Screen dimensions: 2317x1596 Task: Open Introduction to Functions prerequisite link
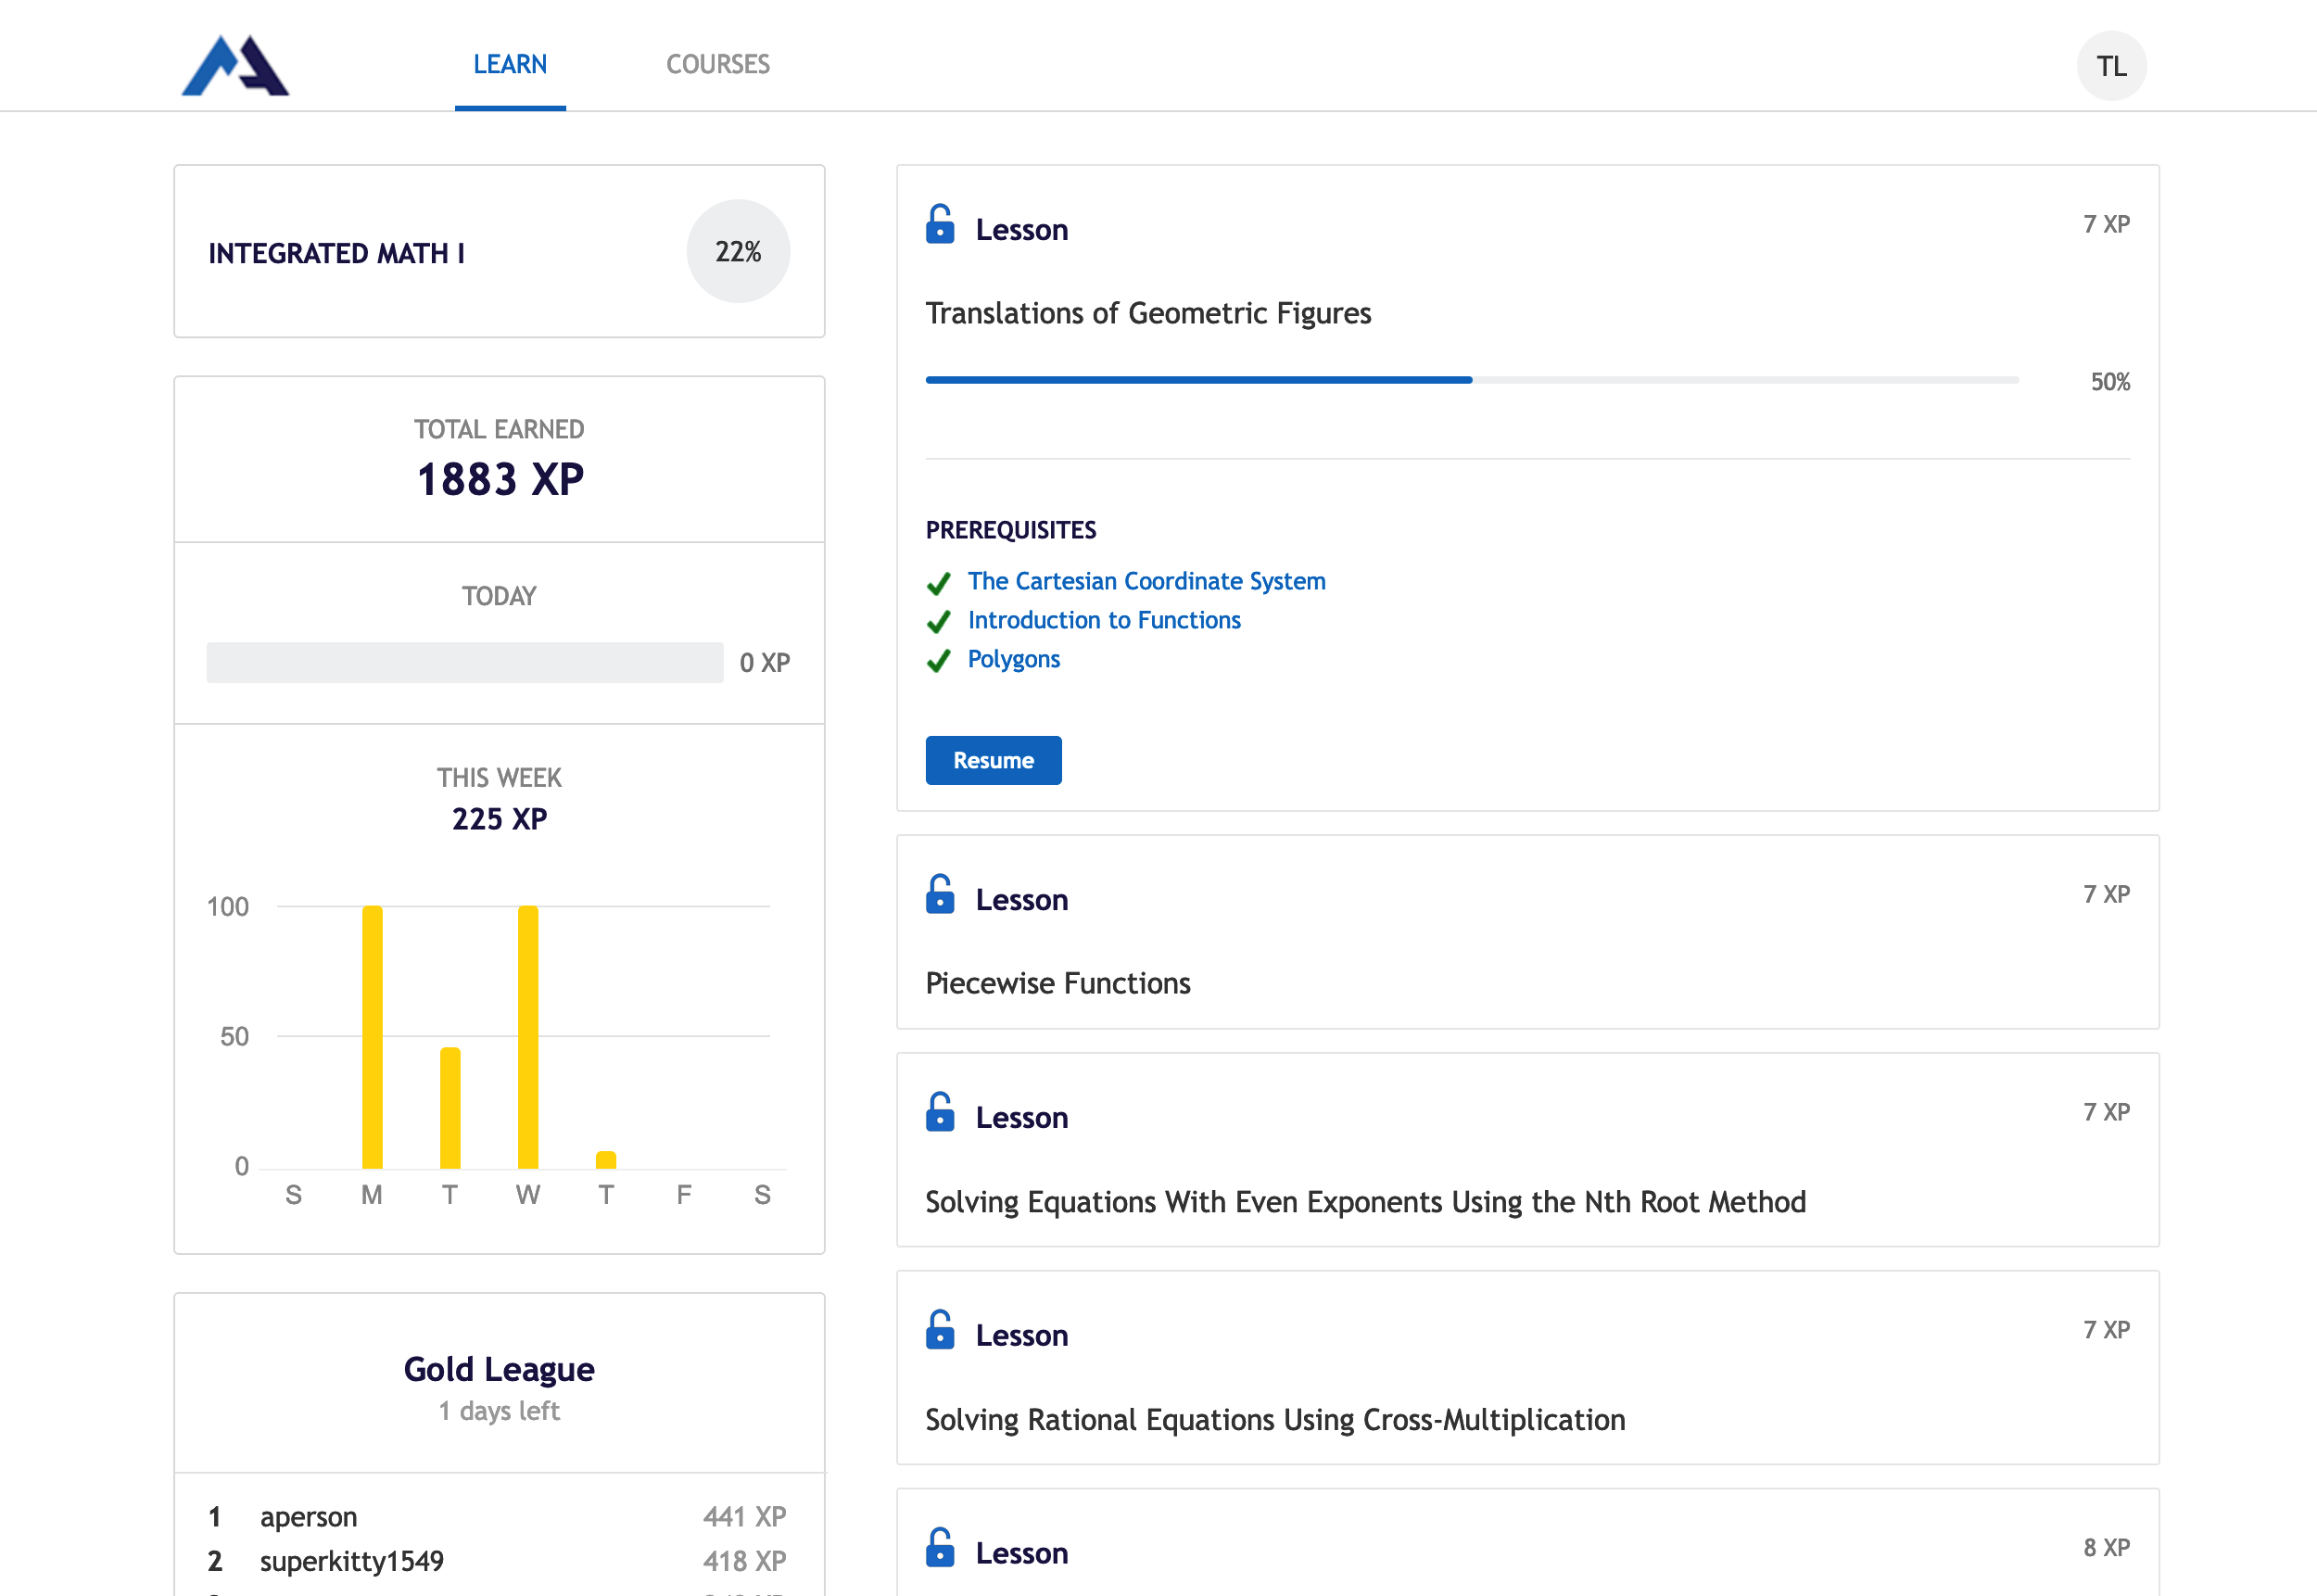click(x=1104, y=620)
